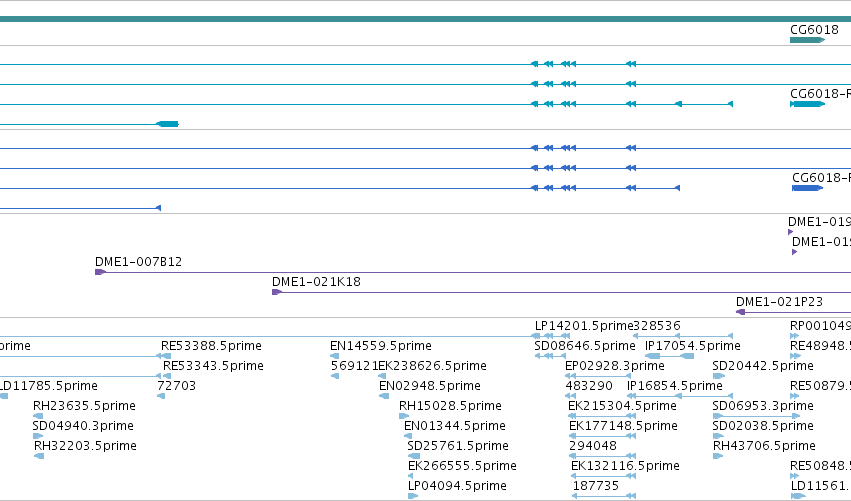851x501 pixels.
Task: Click the EST arrow glyph under EN14559.5prime
Action: pyautogui.click(x=334, y=356)
